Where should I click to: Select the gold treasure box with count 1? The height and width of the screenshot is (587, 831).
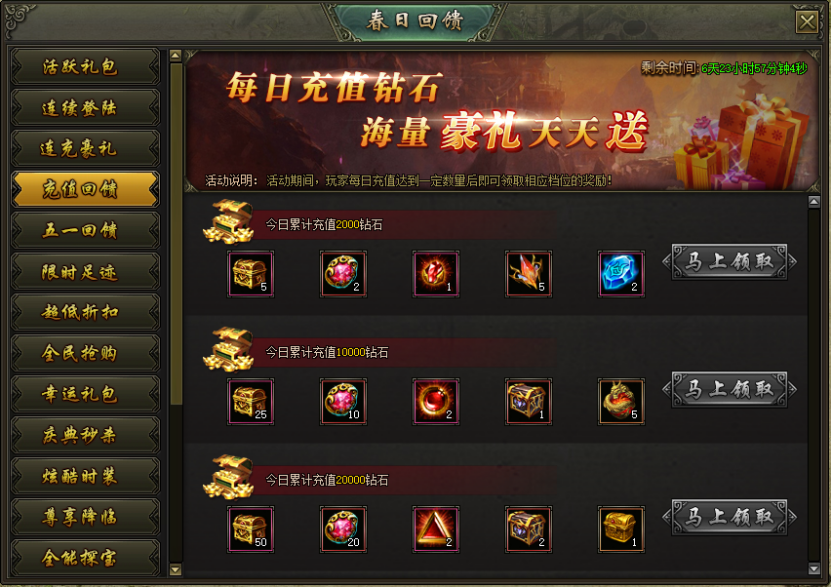(621, 529)
